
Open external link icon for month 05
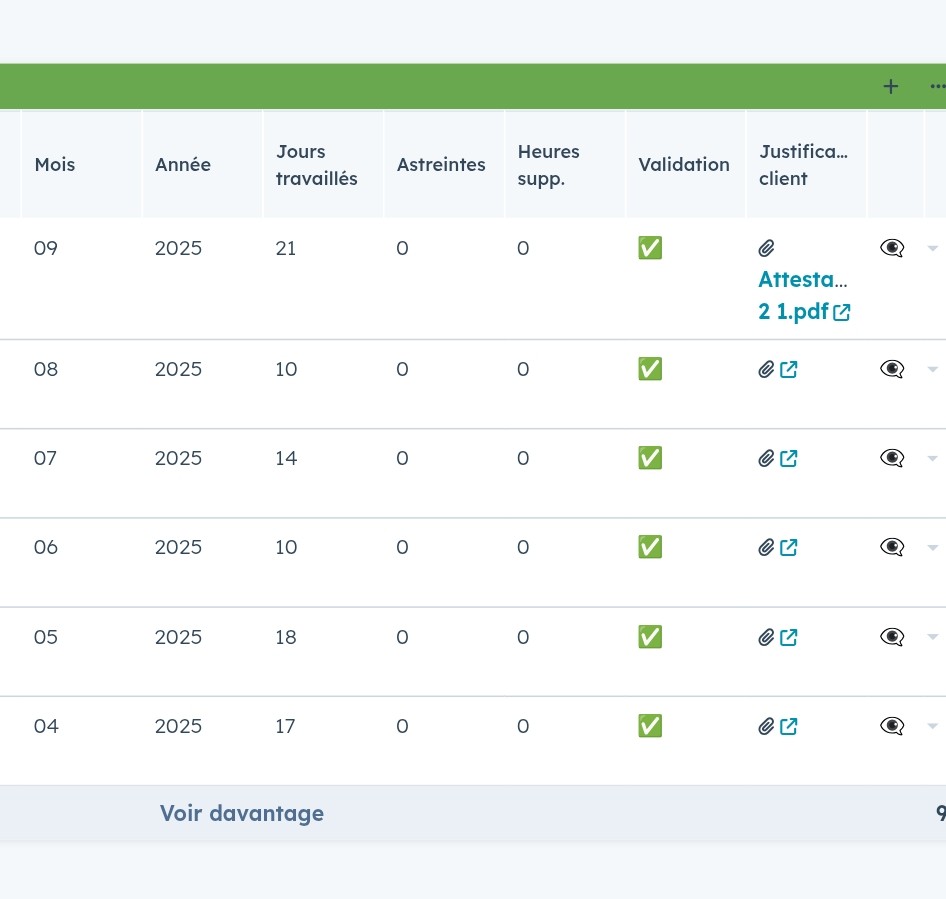coord(789,637)
